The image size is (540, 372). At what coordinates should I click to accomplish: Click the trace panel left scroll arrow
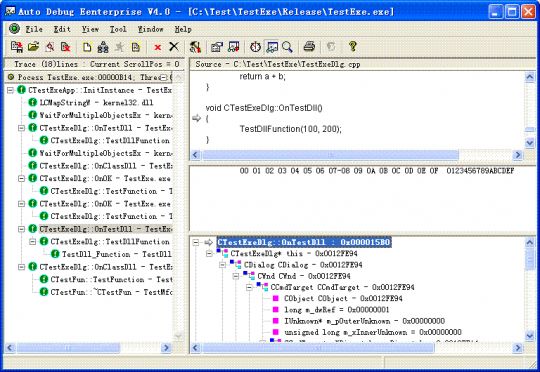(10, 348)
